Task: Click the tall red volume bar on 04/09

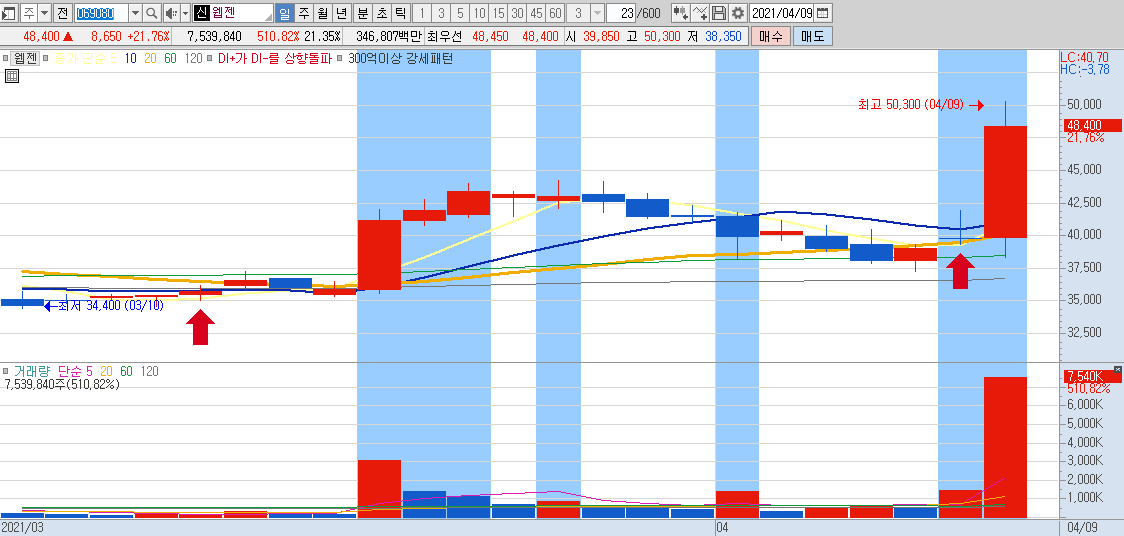Action: 1005,447
